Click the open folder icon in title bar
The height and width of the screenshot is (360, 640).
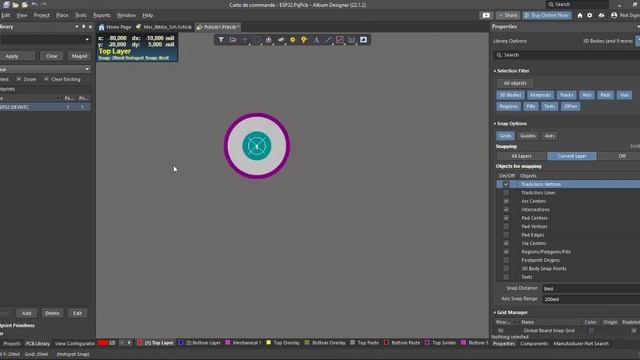click(x=16, y=5)
